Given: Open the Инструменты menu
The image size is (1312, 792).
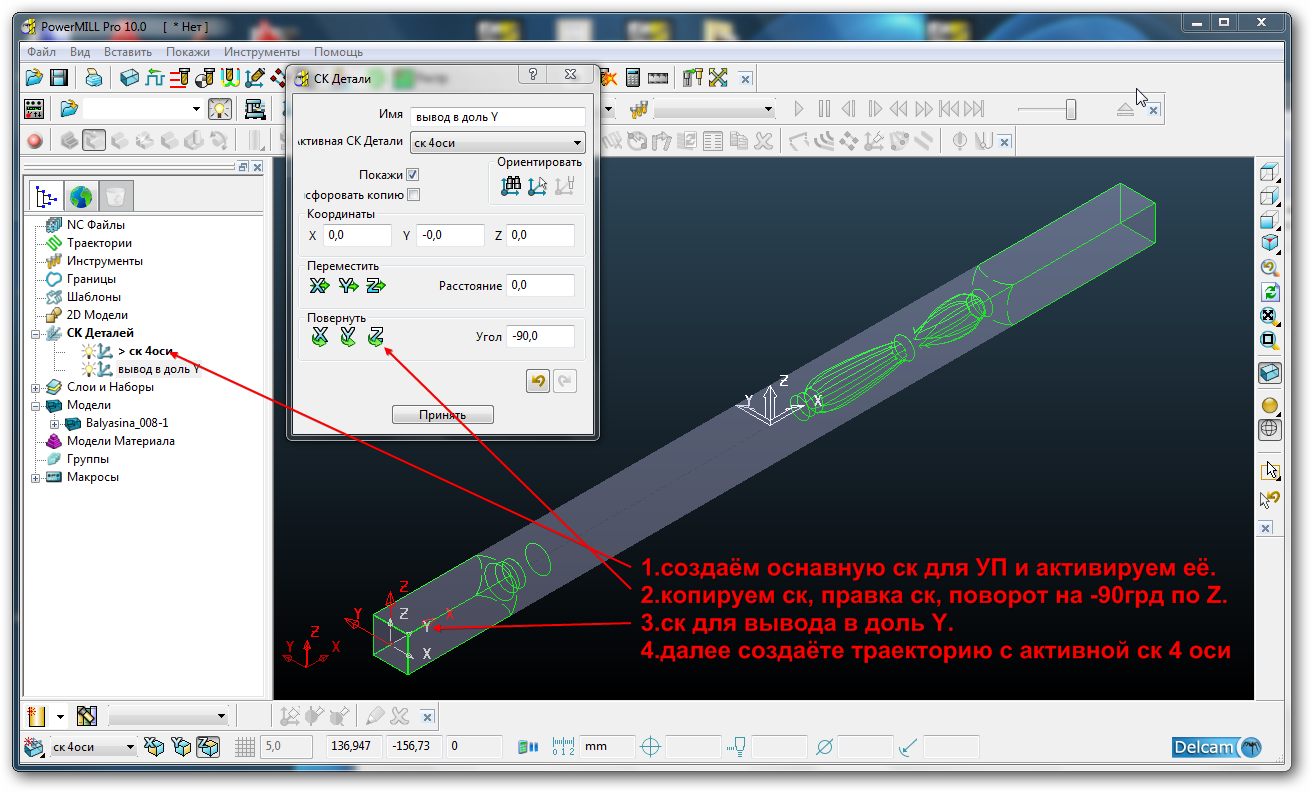Looking at the screenshot, I should coord(262,52).
